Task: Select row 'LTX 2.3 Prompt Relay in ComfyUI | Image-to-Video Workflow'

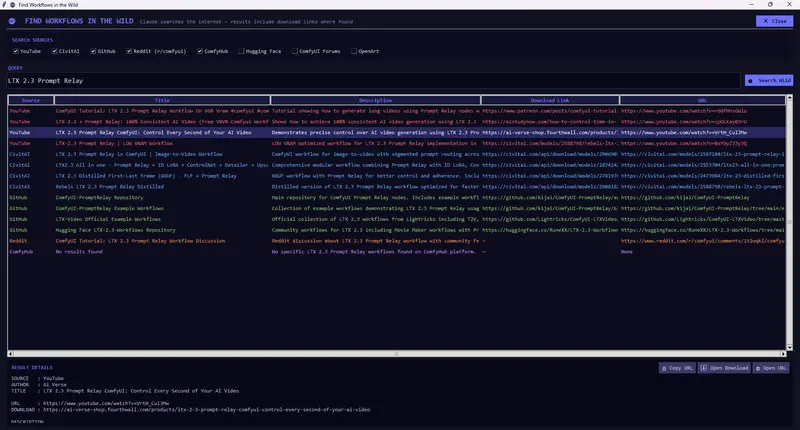Action: click(396, 154)
